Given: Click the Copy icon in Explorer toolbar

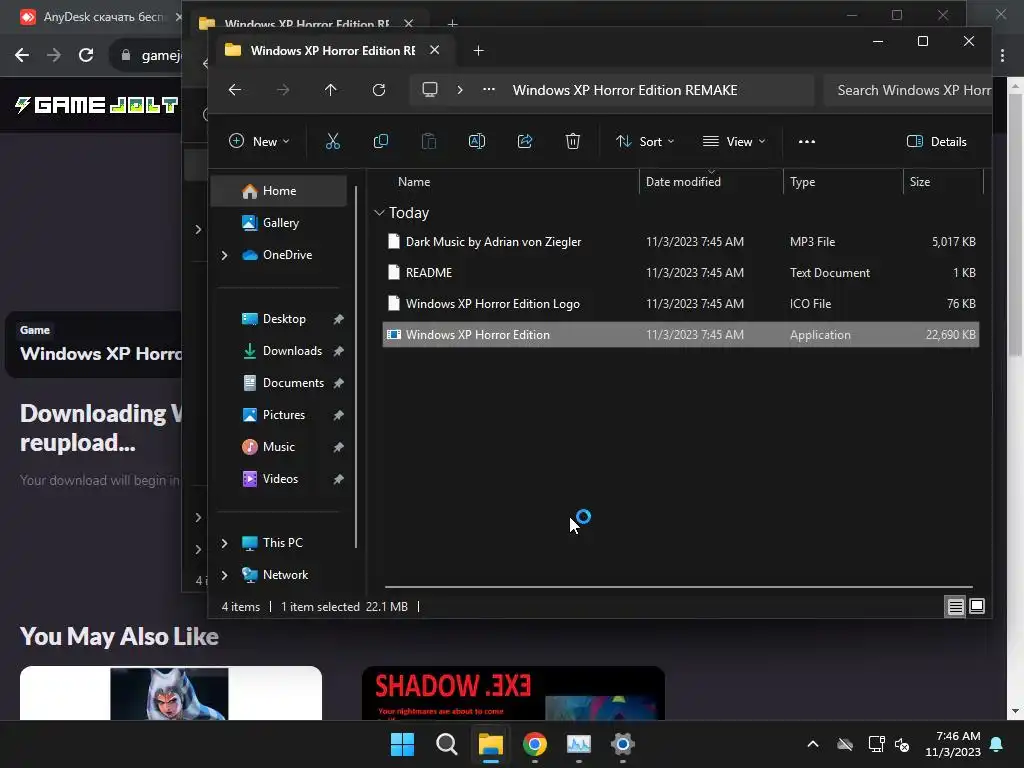Looking at the screenshot, I should click(x=381, y=141).
